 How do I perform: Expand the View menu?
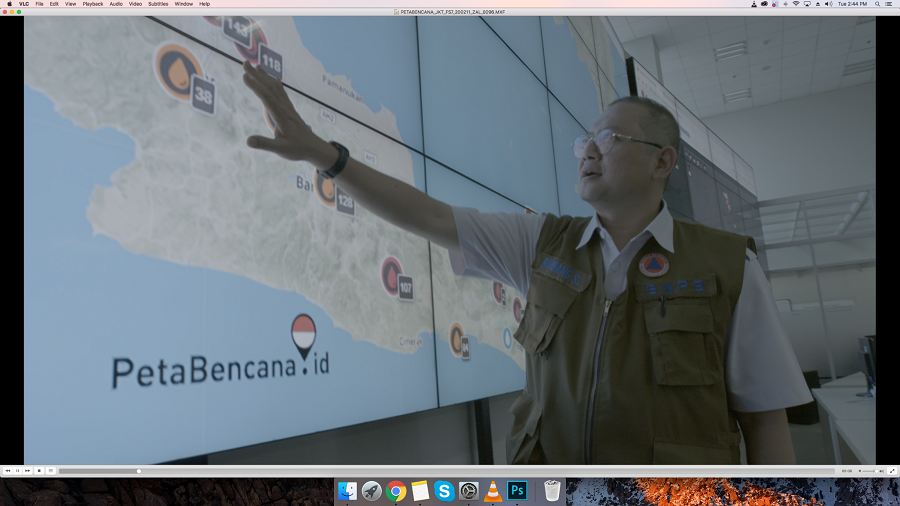[71, 4]
